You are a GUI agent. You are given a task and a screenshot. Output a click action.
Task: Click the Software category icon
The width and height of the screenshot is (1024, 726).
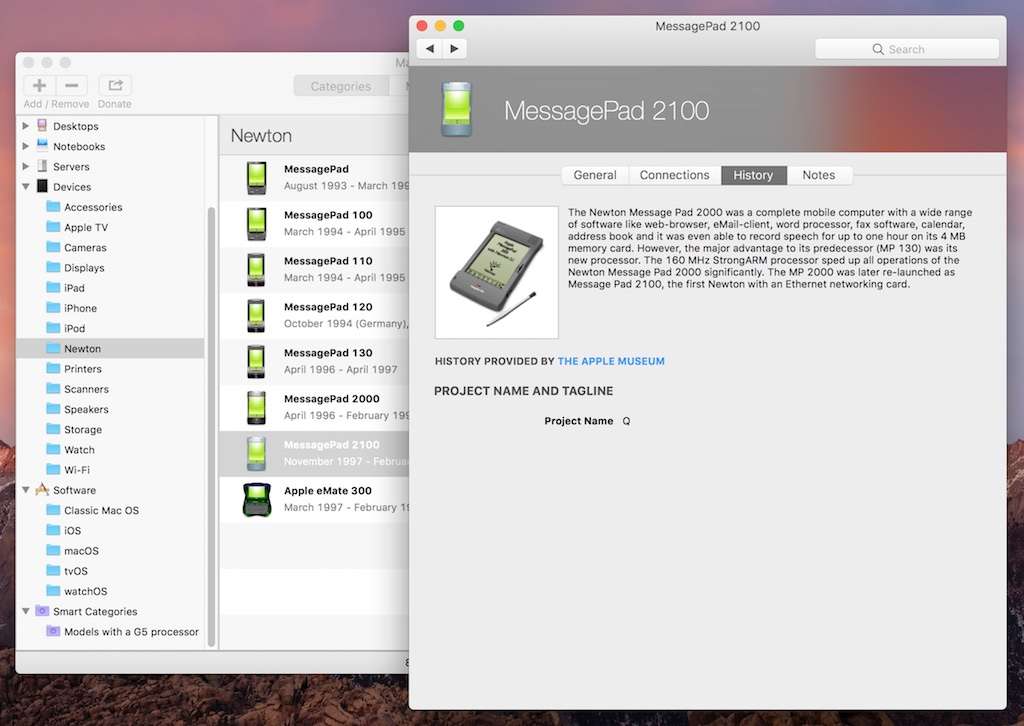(x=42, y=489)
